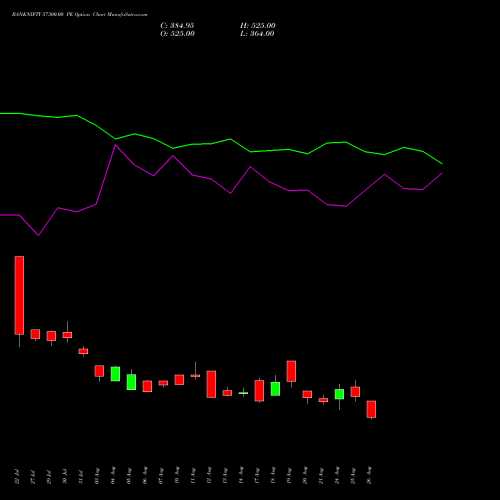
Task: Select the red candle for 19 Aug
Action: [291, 371]
